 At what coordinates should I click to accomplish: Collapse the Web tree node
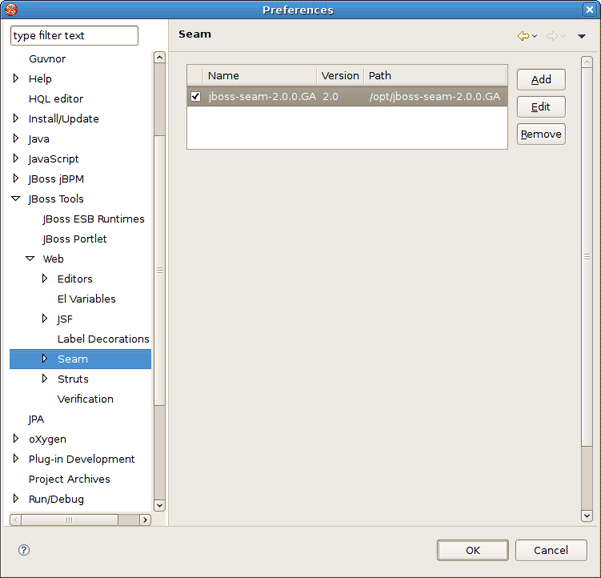point(30,259)
